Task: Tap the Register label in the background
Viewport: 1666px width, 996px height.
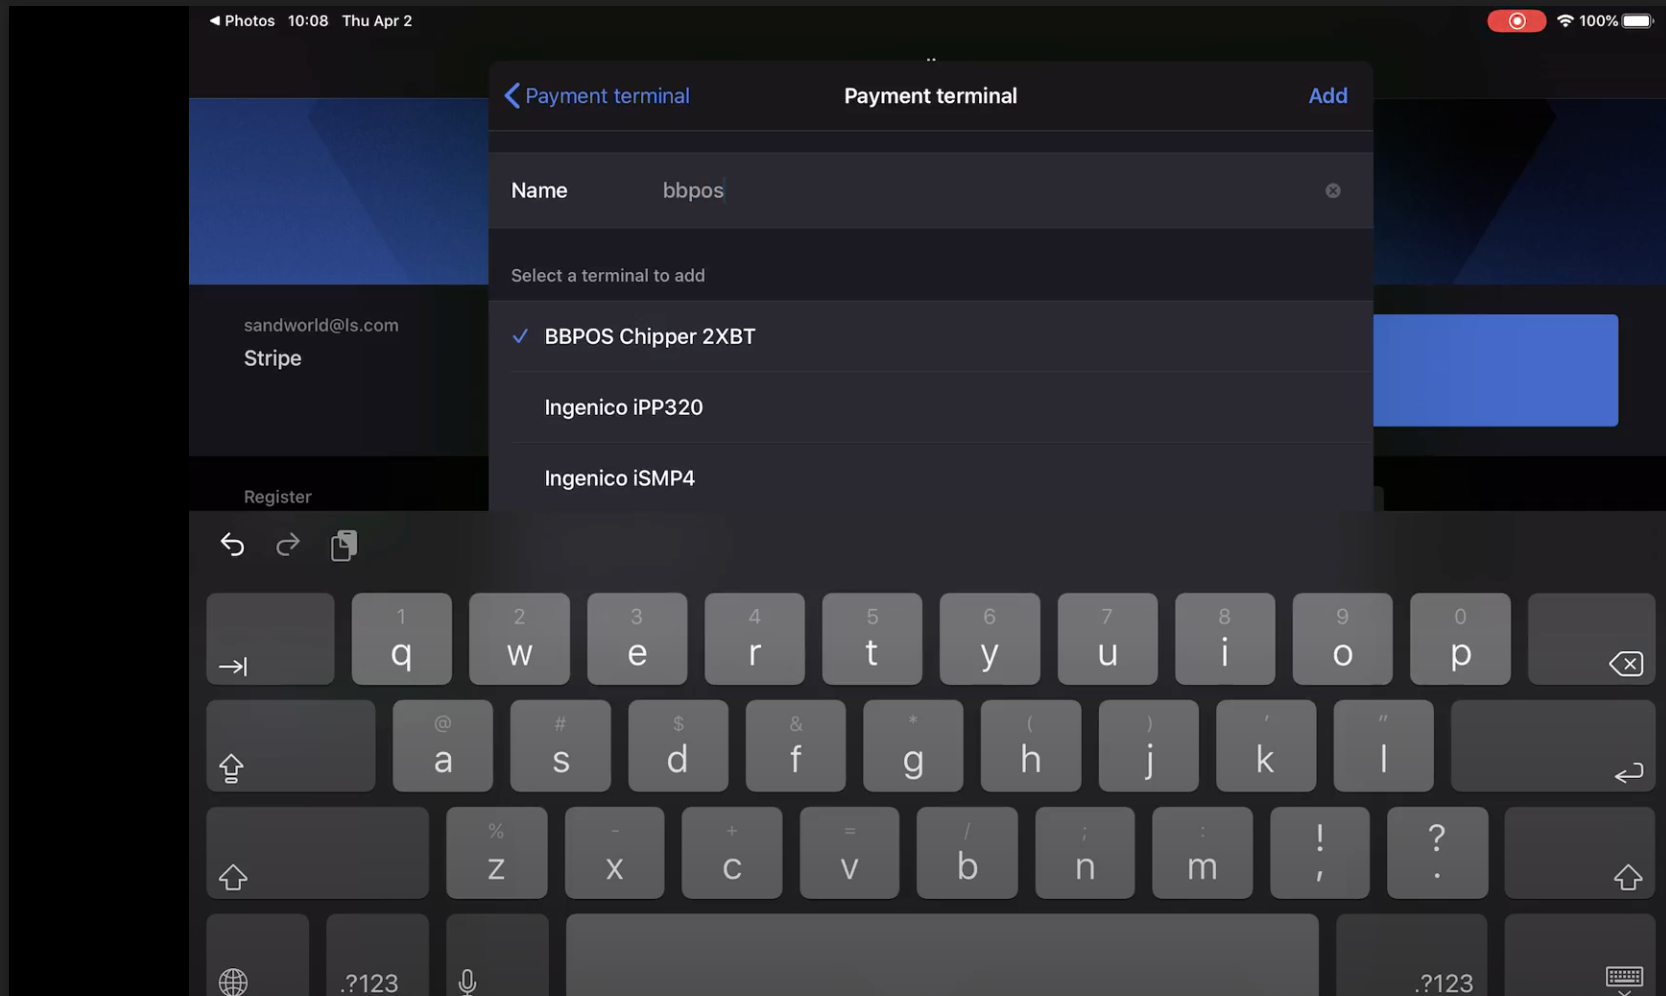Action: (278, 497)
